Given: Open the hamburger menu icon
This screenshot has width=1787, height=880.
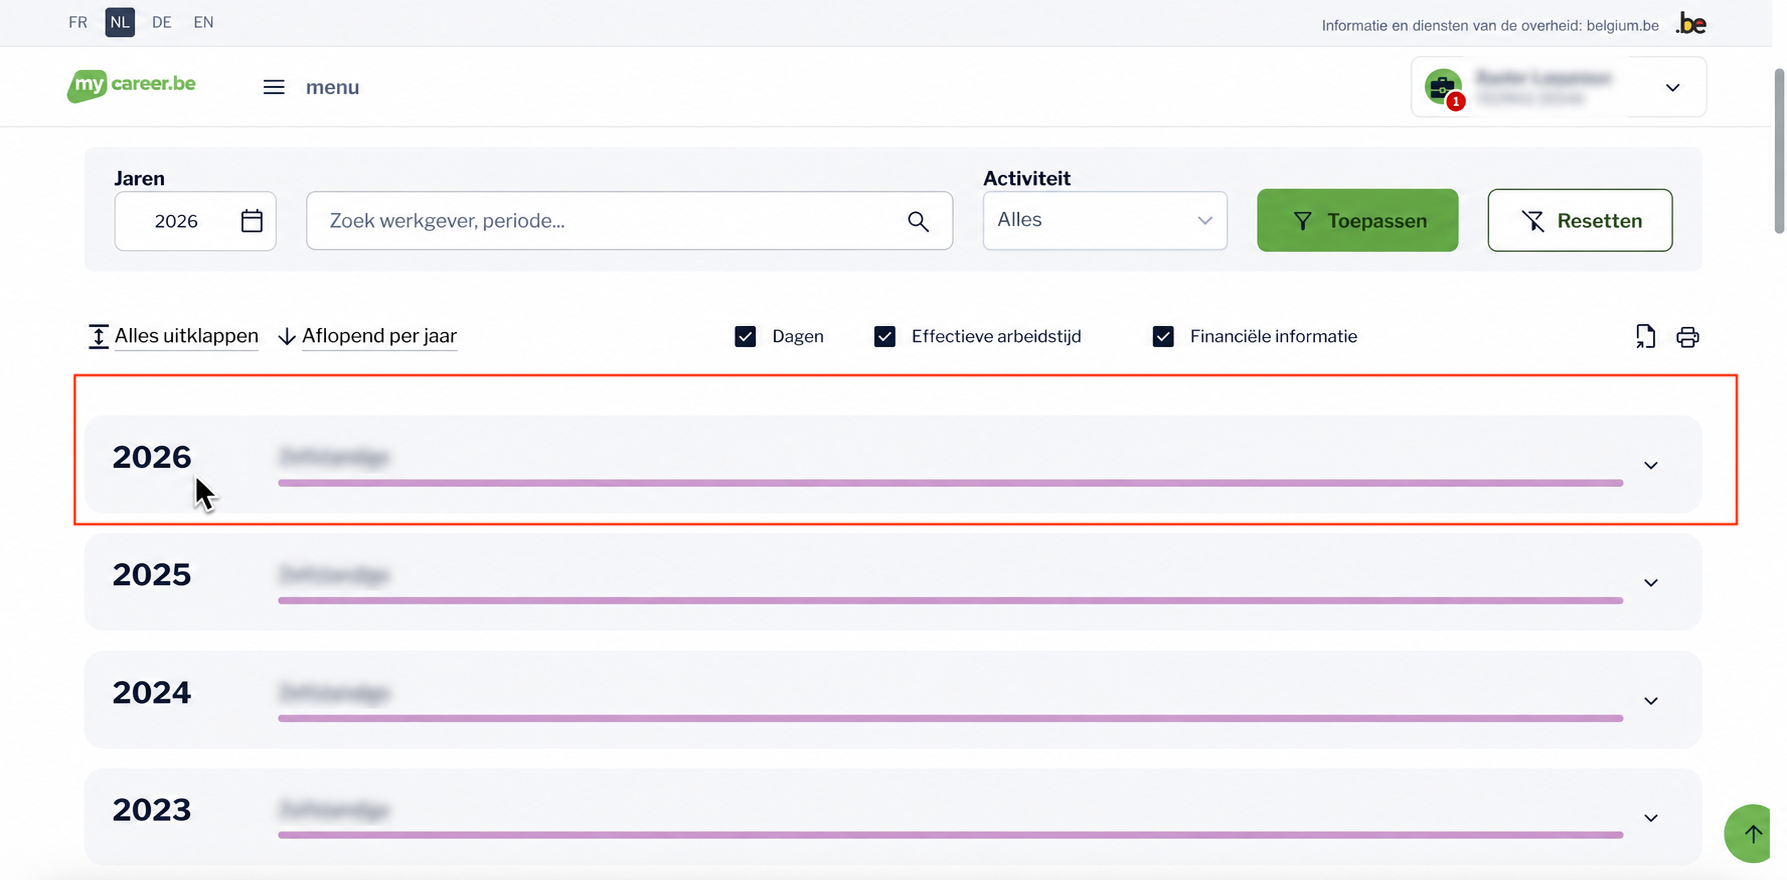Looking at the screenshot, I should pyautogui.click(x=274, y=87).
